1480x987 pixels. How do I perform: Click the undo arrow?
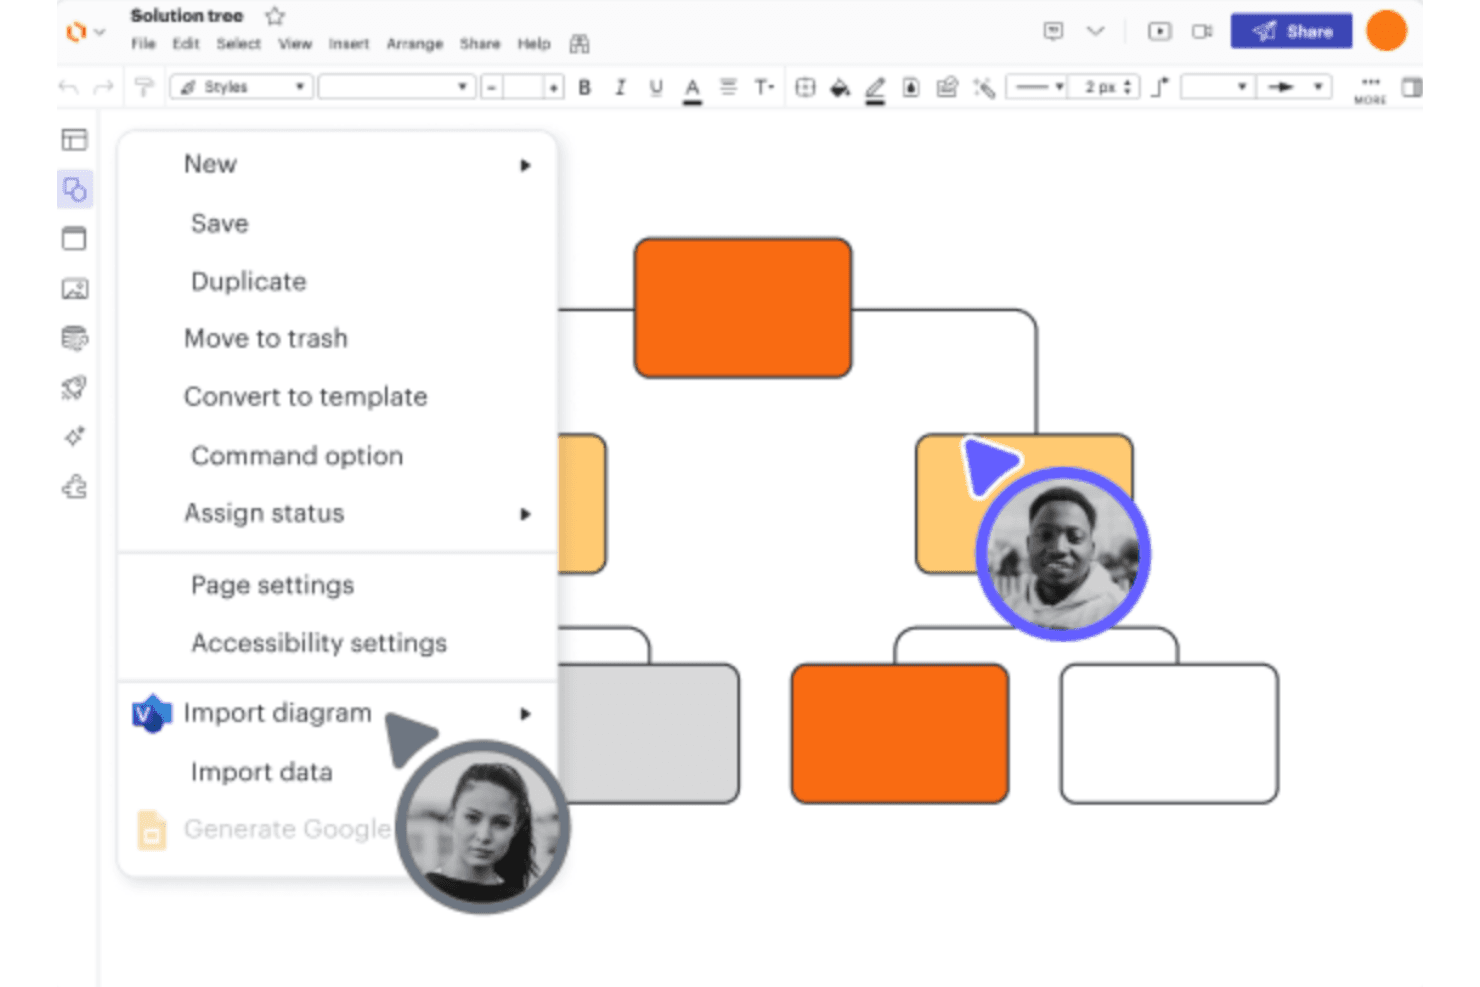pyautogui.click(x=68, y=87)
